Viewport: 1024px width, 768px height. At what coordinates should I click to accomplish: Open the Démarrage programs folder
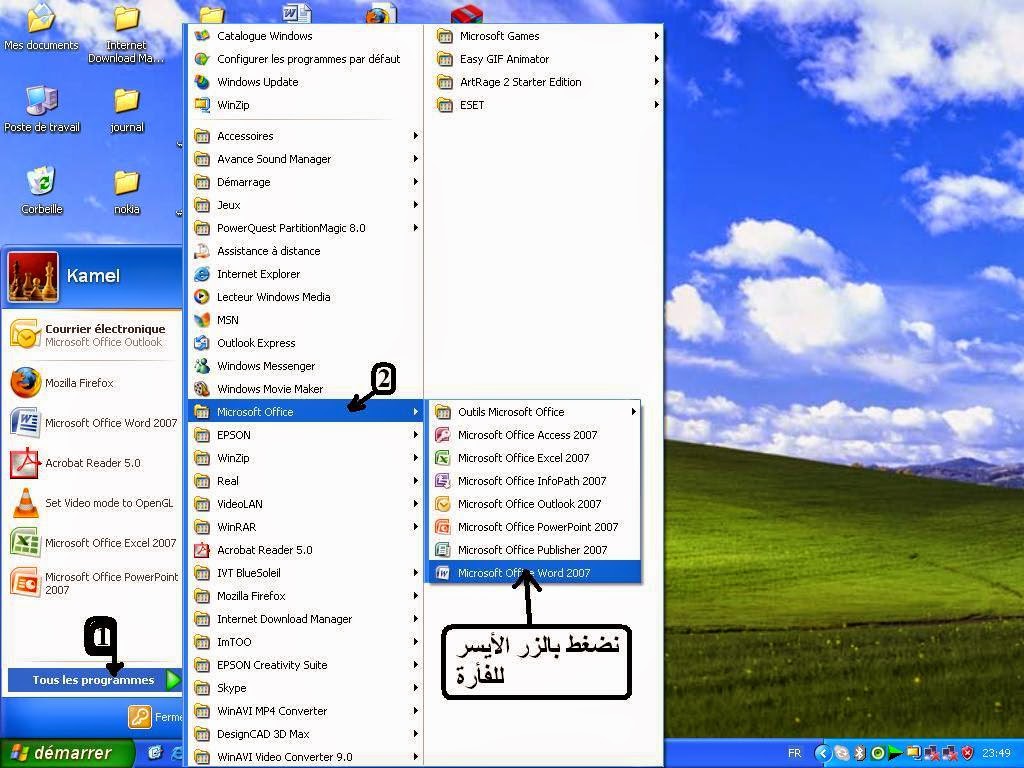tap(306, 182)
